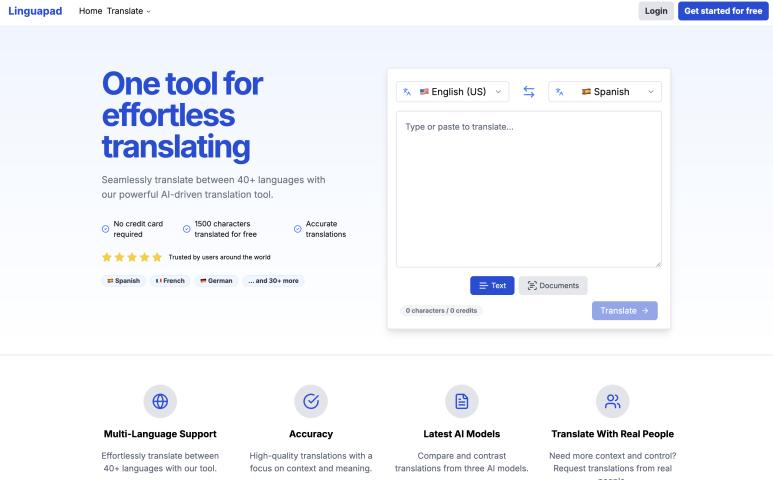Viewport: 773px width, 480px height.
Task: Click the checkmark icon beside Accurate translations
Action: click(x=298, y=229)
